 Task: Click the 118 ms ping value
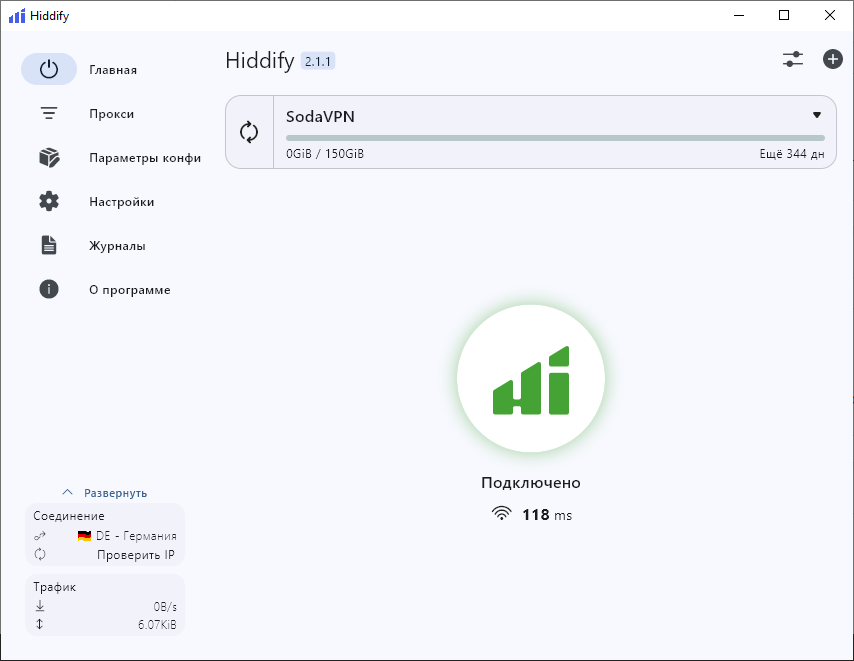point(547,515)
